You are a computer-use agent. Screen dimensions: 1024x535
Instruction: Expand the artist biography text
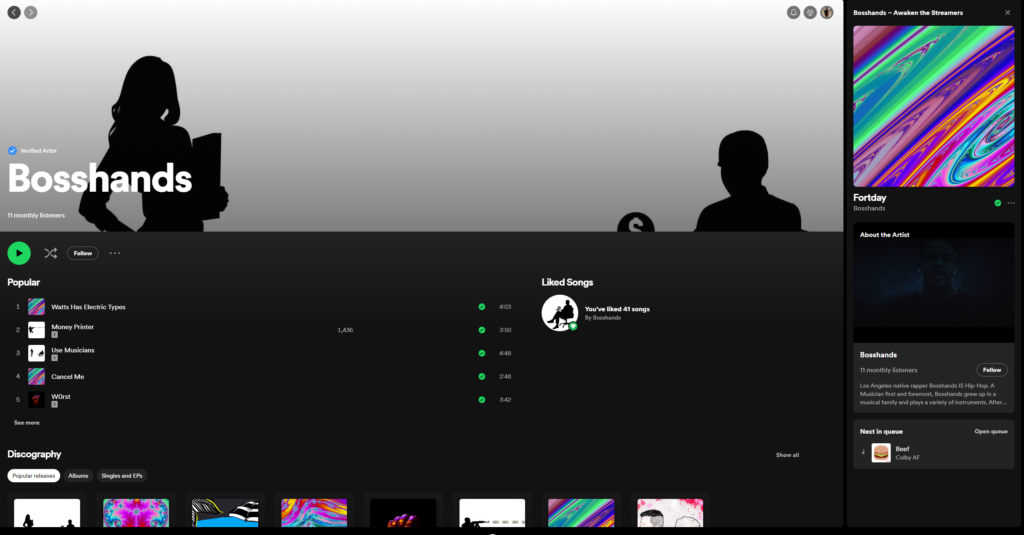tap(934, 394)
